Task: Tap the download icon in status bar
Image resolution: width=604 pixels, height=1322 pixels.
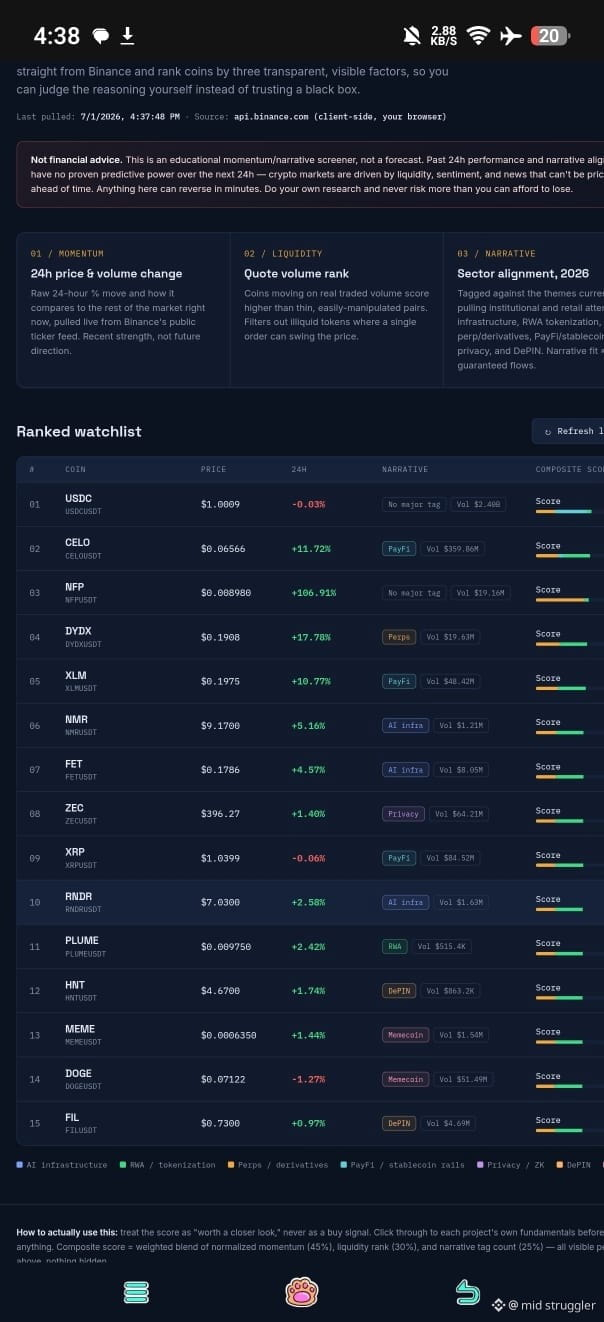Action: tap(127, 36)
